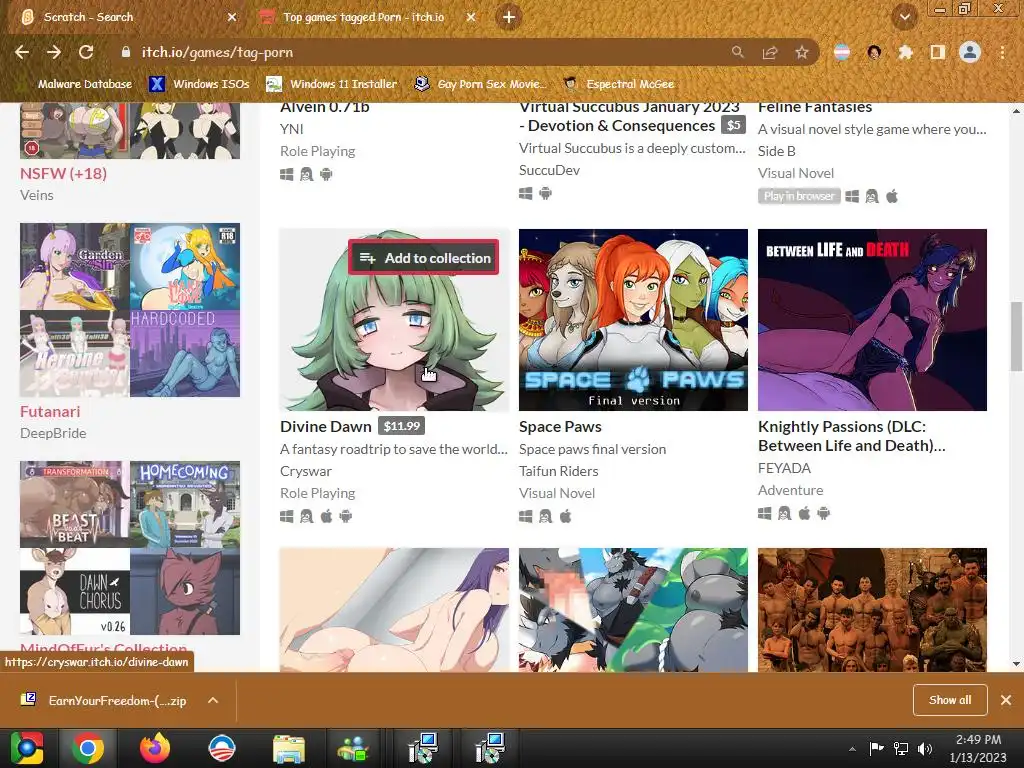Expand the tab search dropdown arrow

coord(905,17)
